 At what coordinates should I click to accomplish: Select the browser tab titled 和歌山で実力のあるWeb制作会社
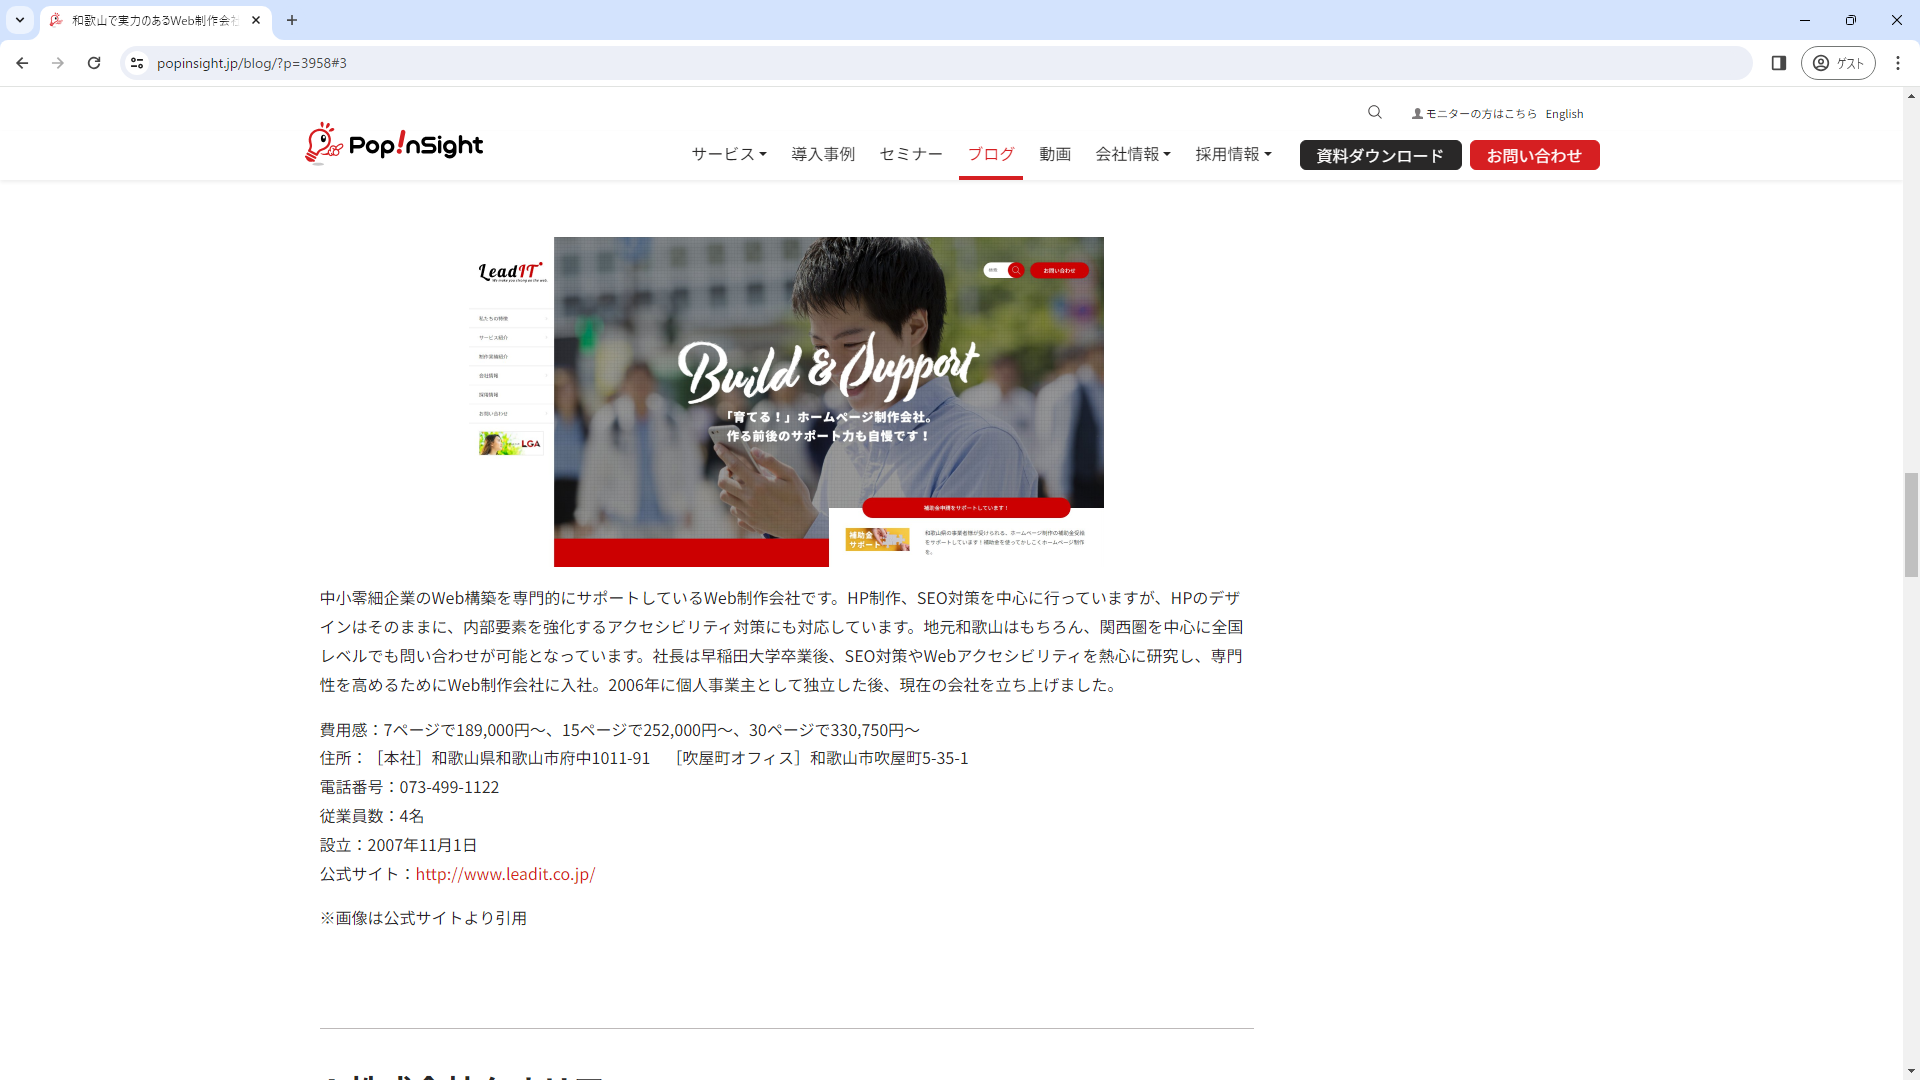(156, 20)
